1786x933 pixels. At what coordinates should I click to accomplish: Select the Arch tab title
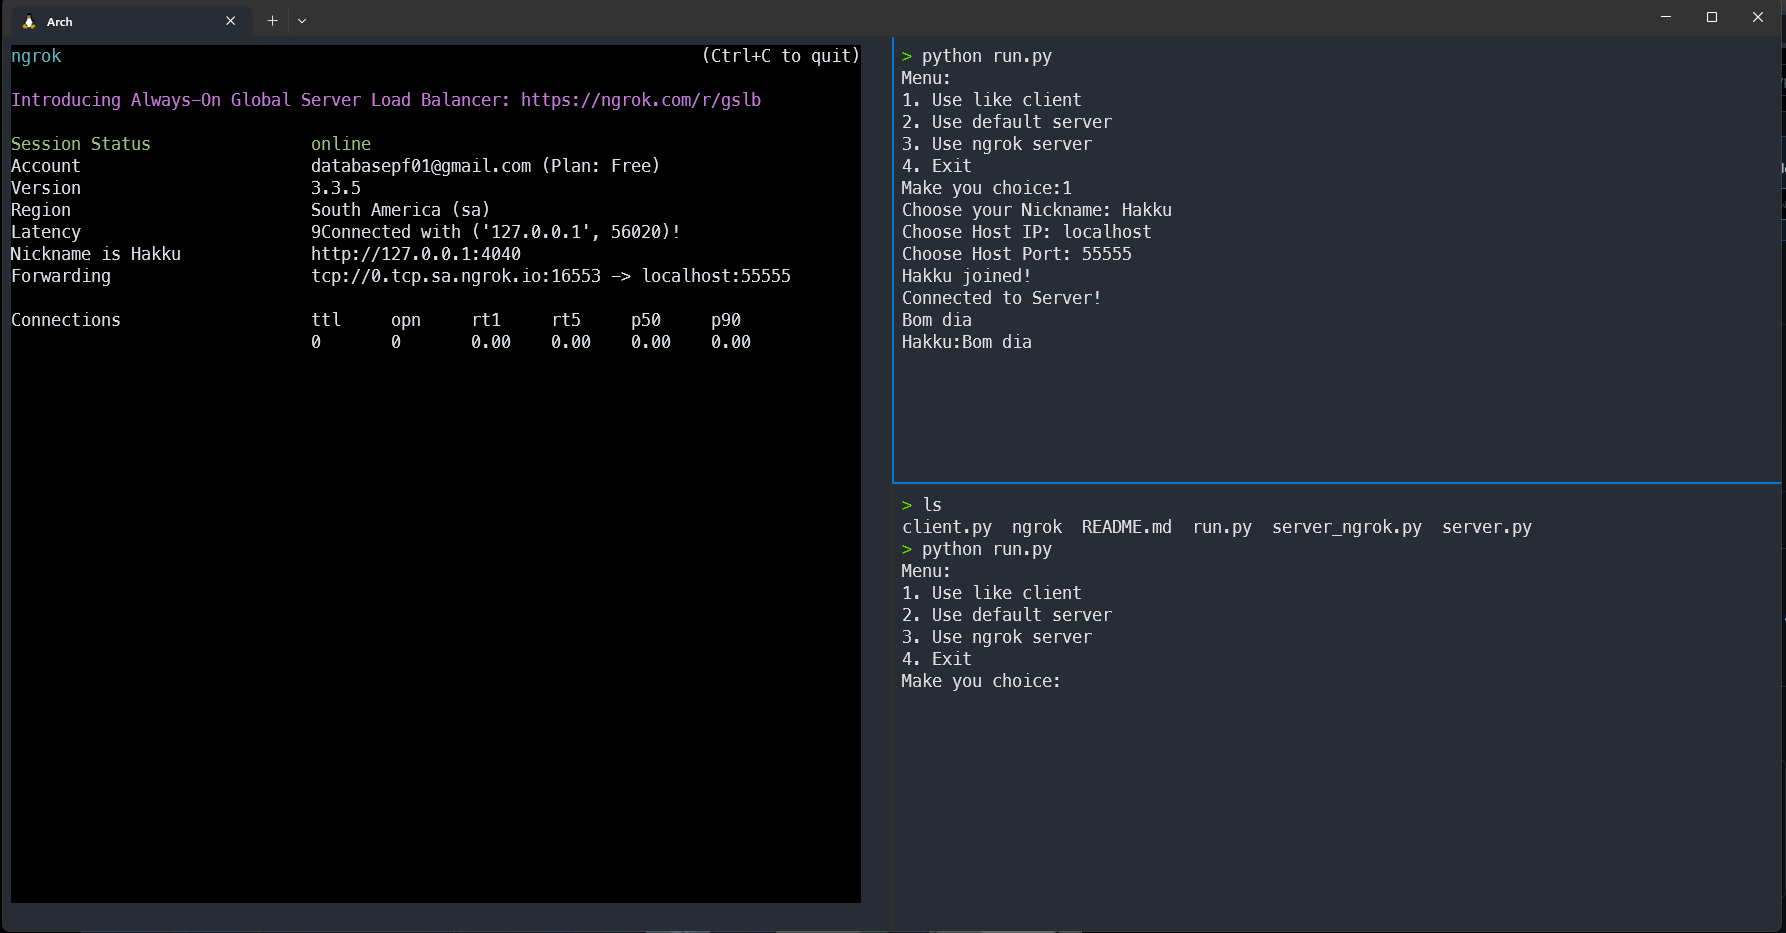[x=60, y=22]
